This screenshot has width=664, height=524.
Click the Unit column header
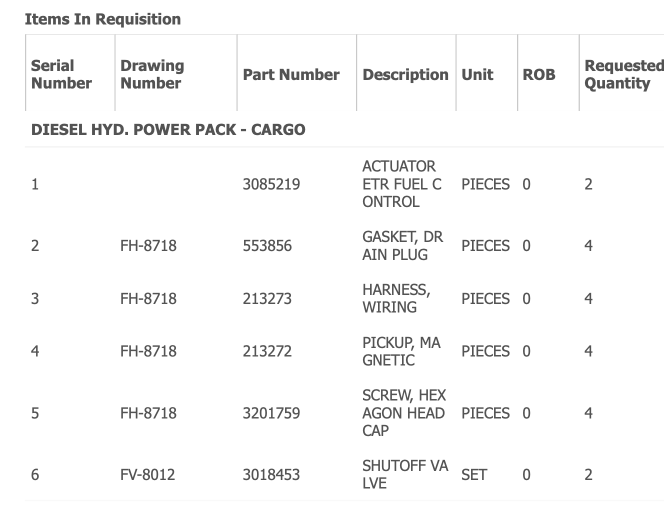coord(477,75)
